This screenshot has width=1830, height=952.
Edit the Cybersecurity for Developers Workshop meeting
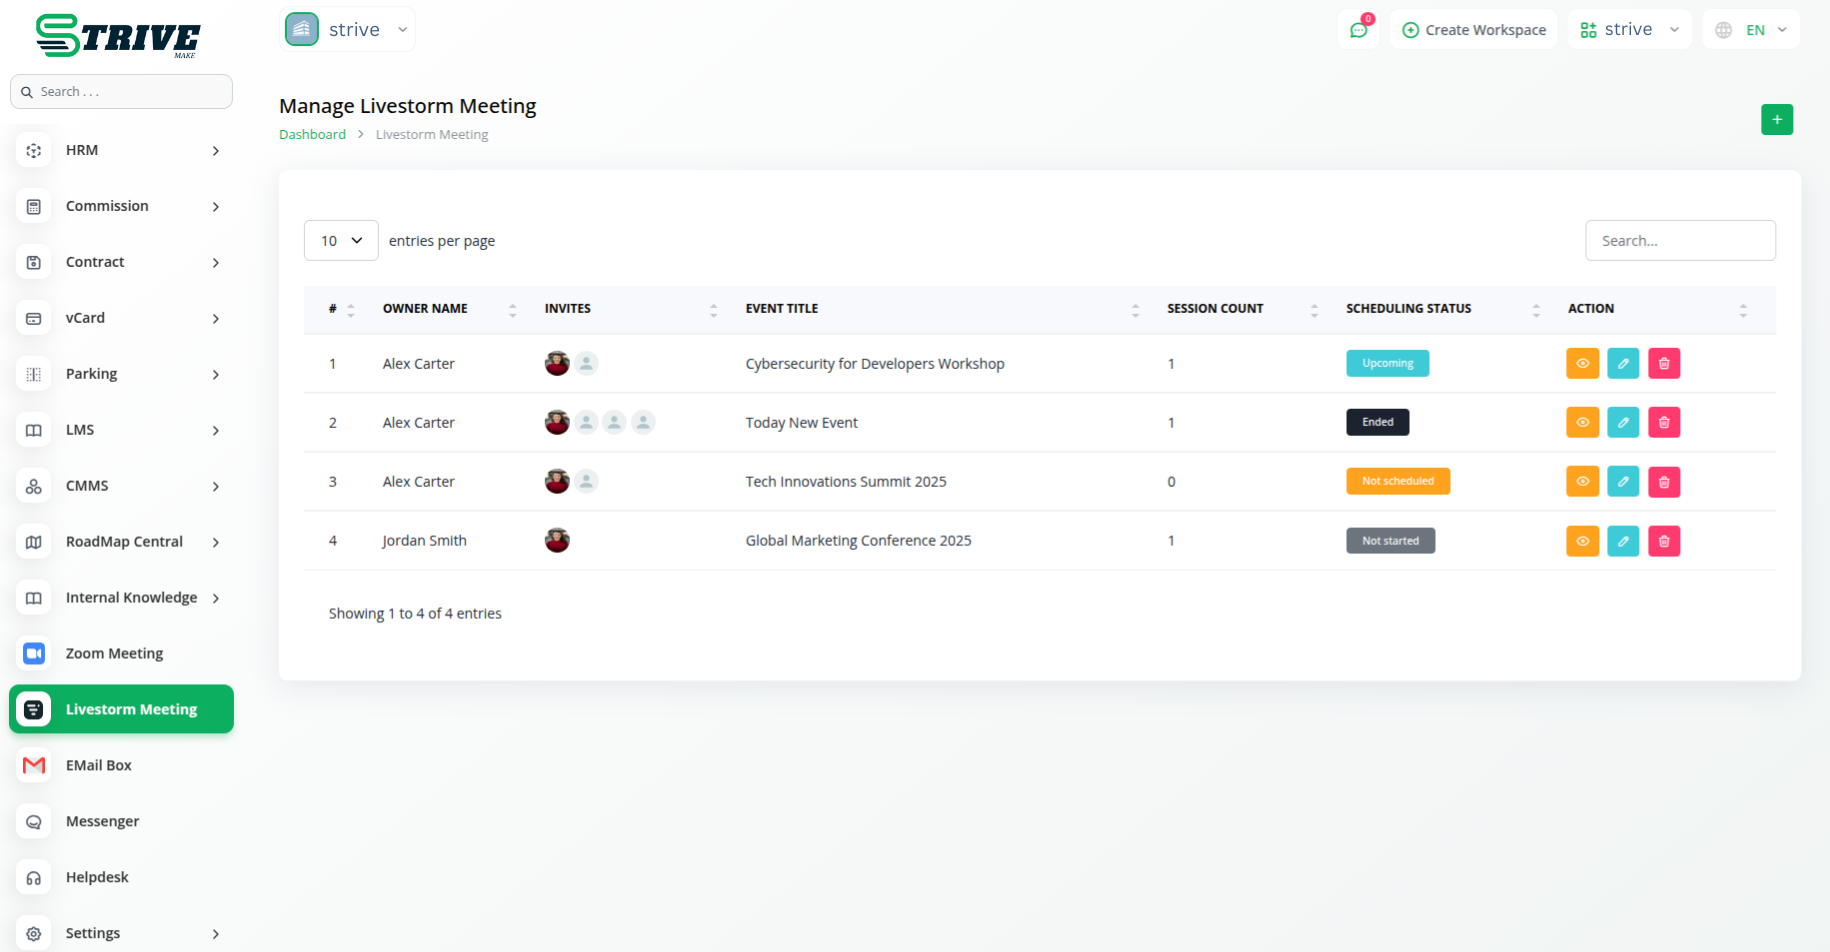pyautogui.click(x=1622, y=364)
